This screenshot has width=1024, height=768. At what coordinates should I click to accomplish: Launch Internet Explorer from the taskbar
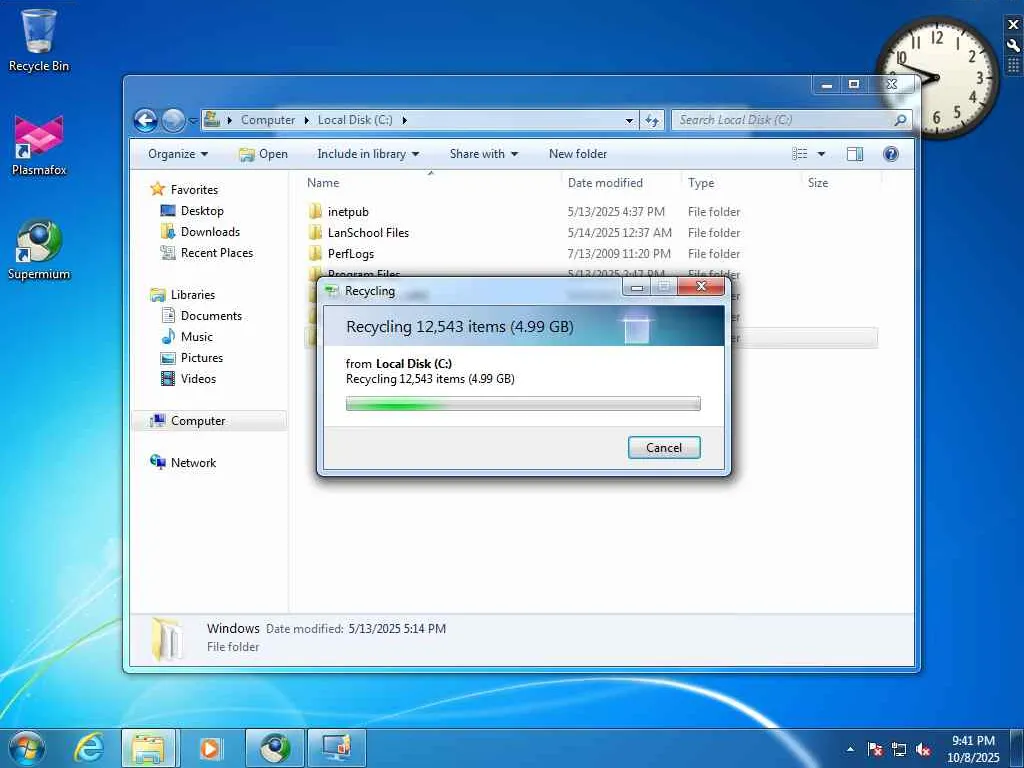pyautogui.click(x=89, y=748)
